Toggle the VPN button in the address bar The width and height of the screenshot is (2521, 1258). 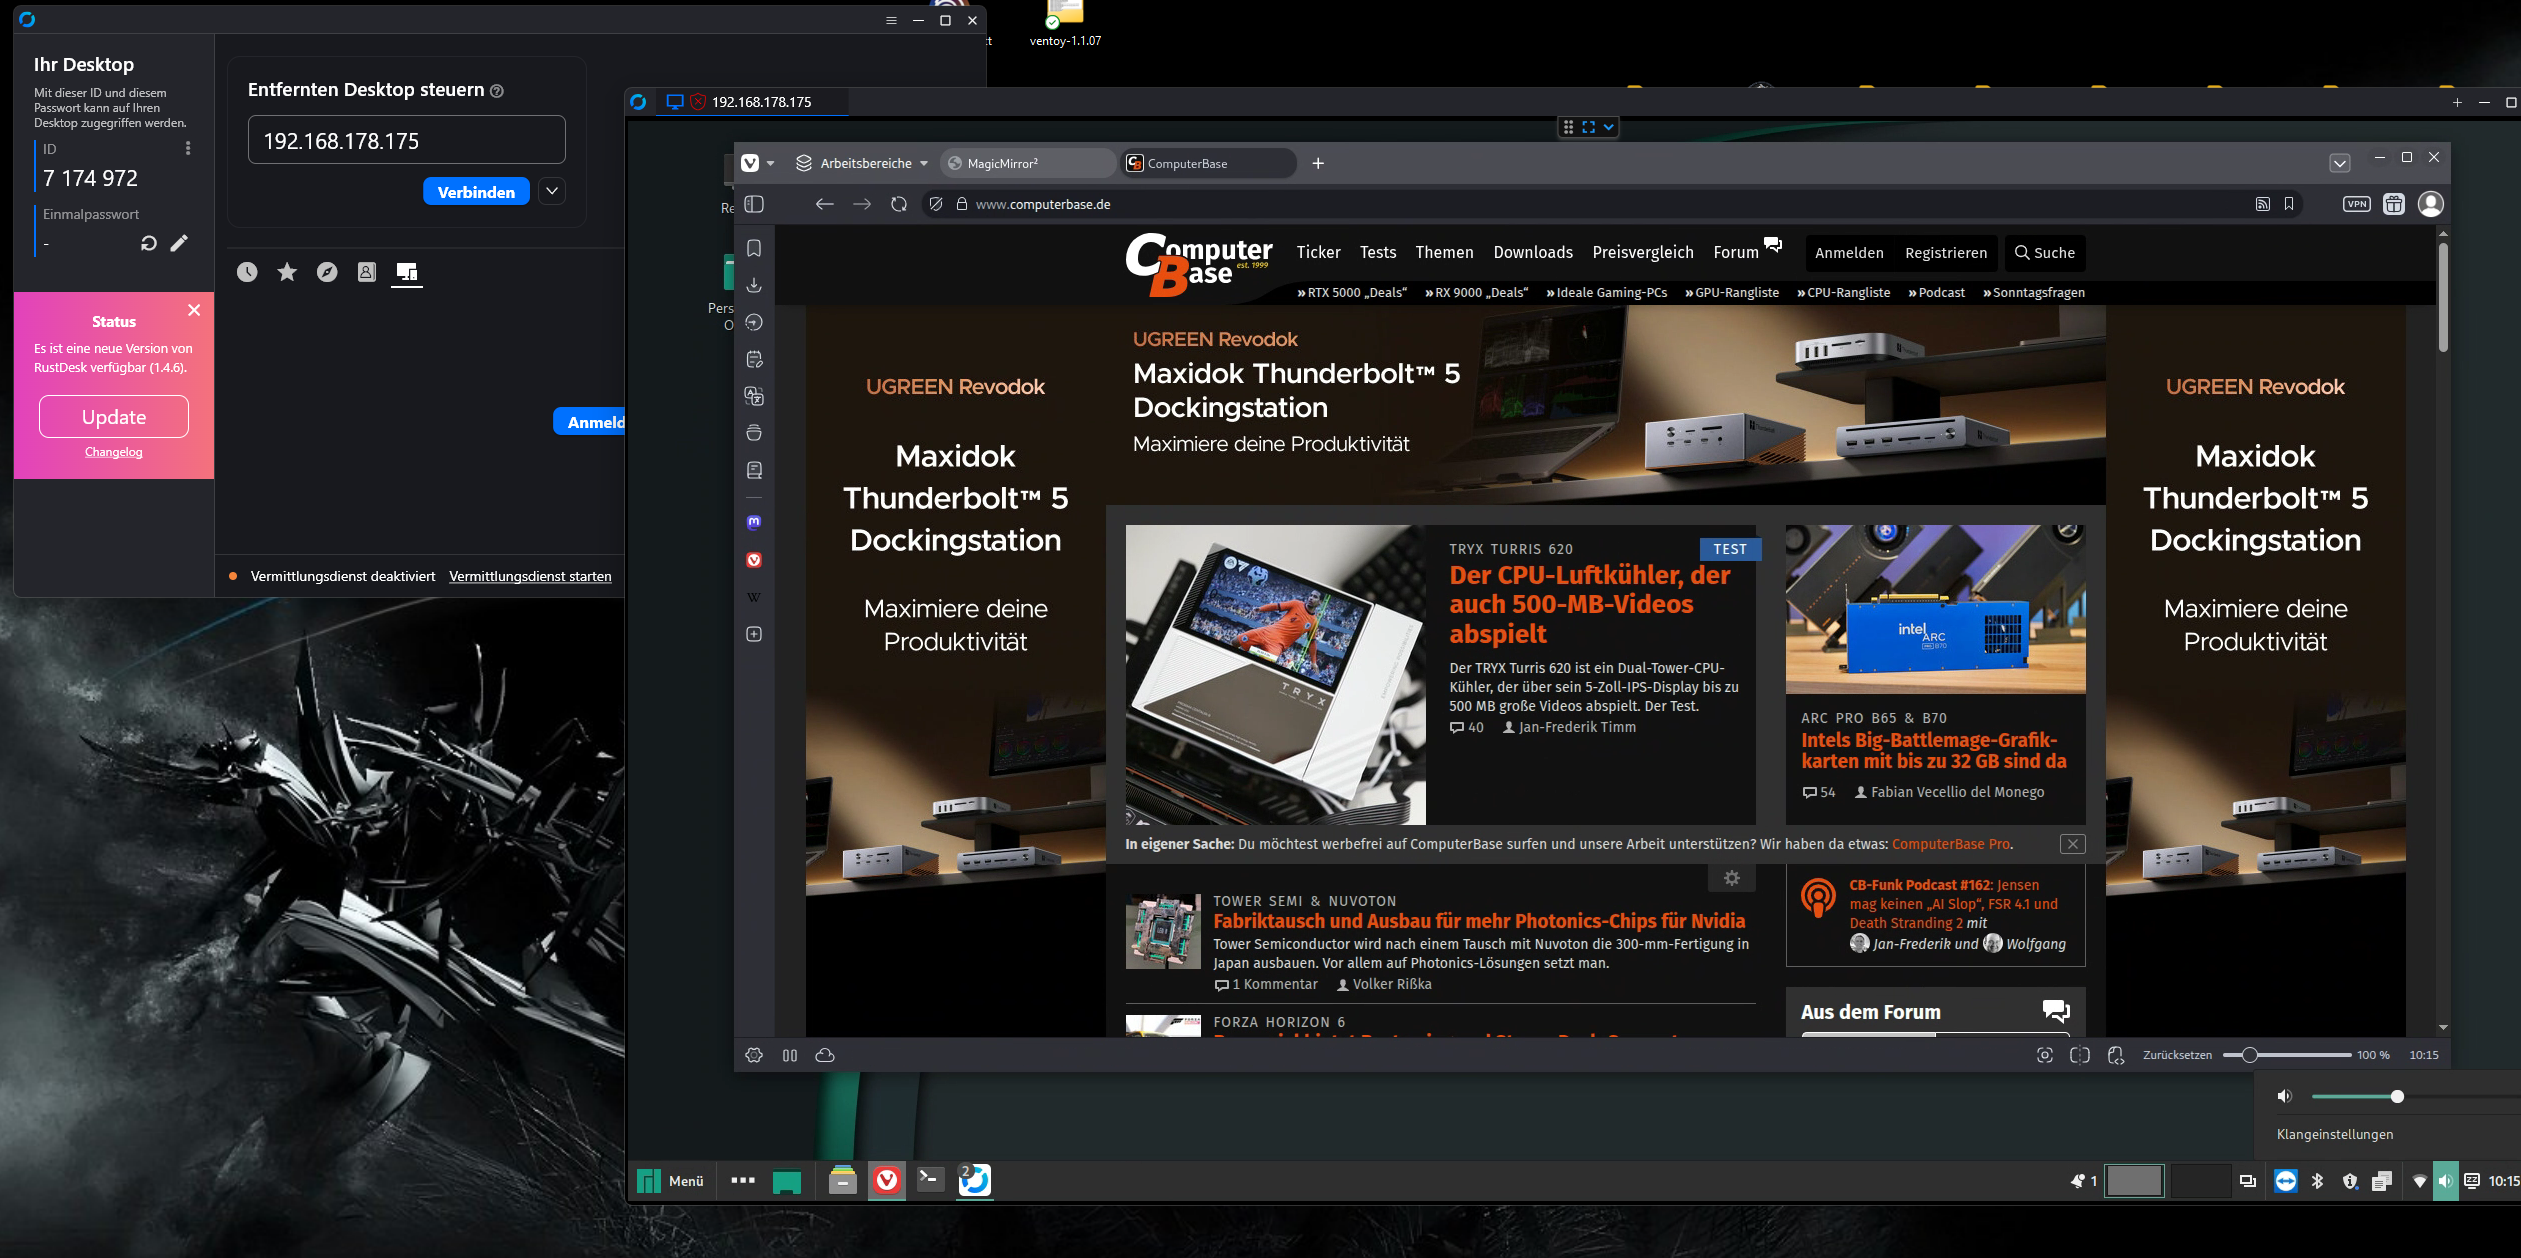[x=2357, y=204]
